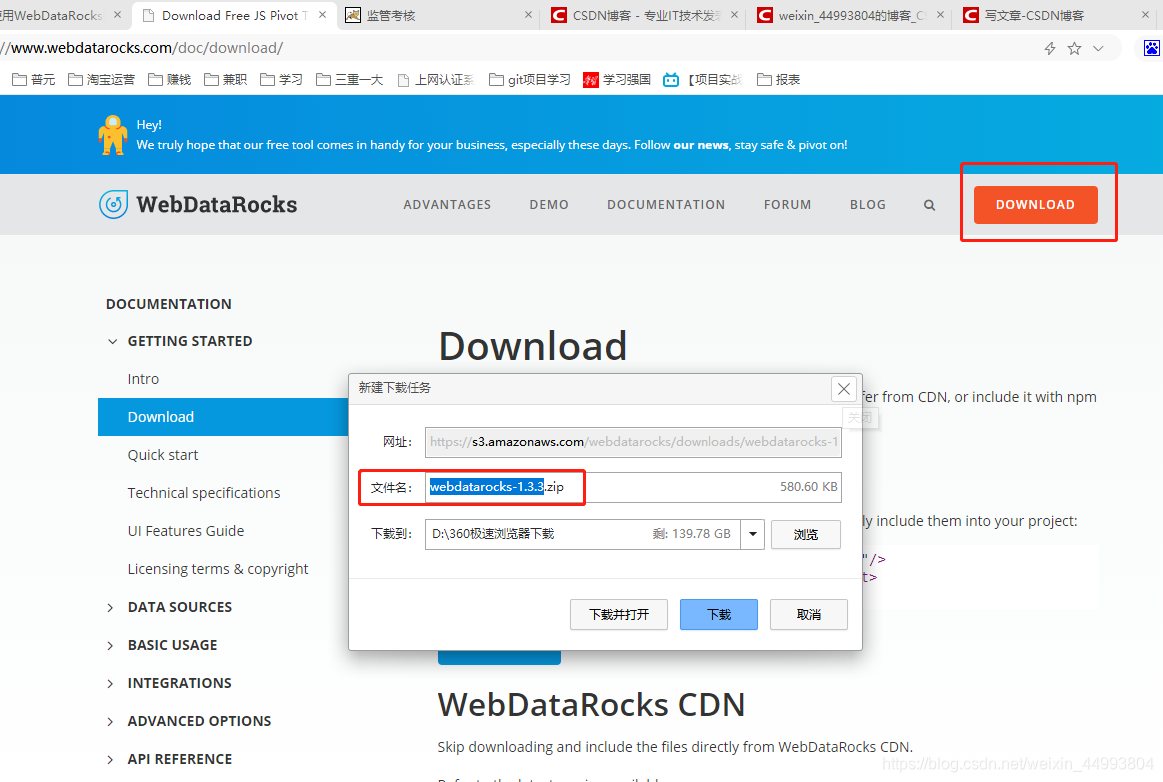Open ADVANTAGES in the site navigation
Image resolution: width=1163 pixels, height=782 pixels.
[447, 205]
